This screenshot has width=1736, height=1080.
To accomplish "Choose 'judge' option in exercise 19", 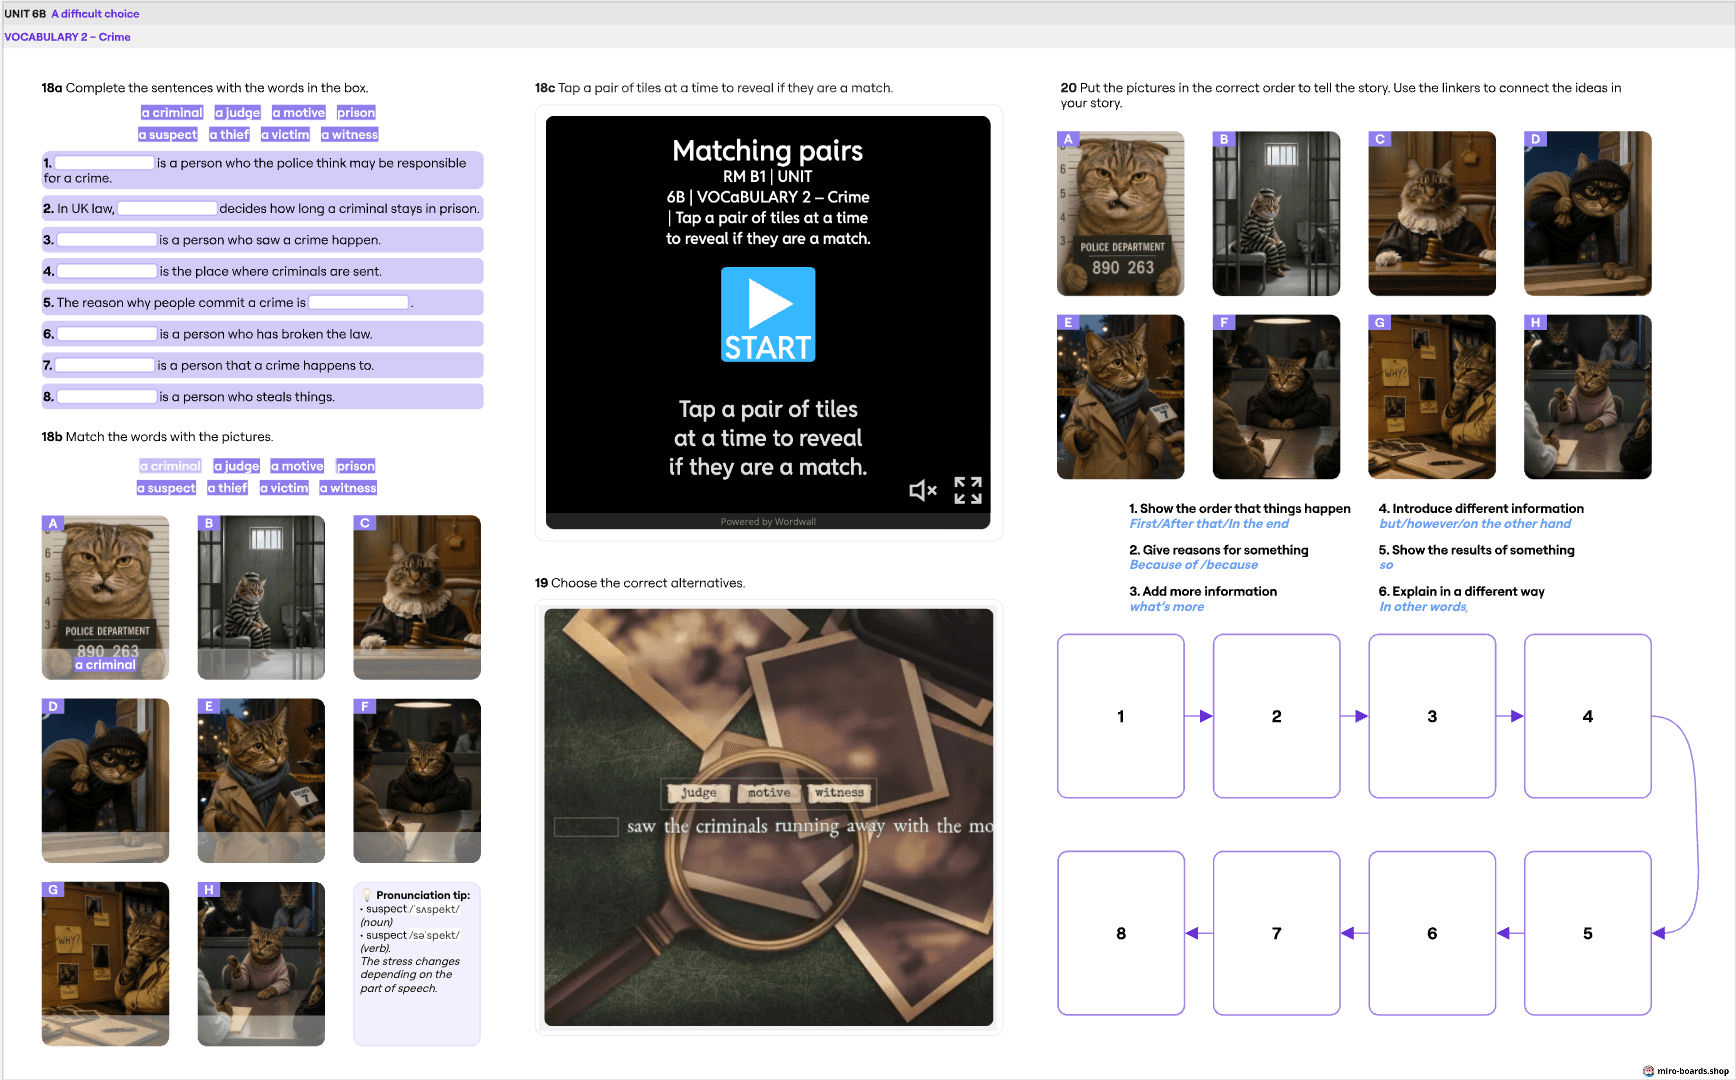I will pyautogui.click(x=698, y=793).
